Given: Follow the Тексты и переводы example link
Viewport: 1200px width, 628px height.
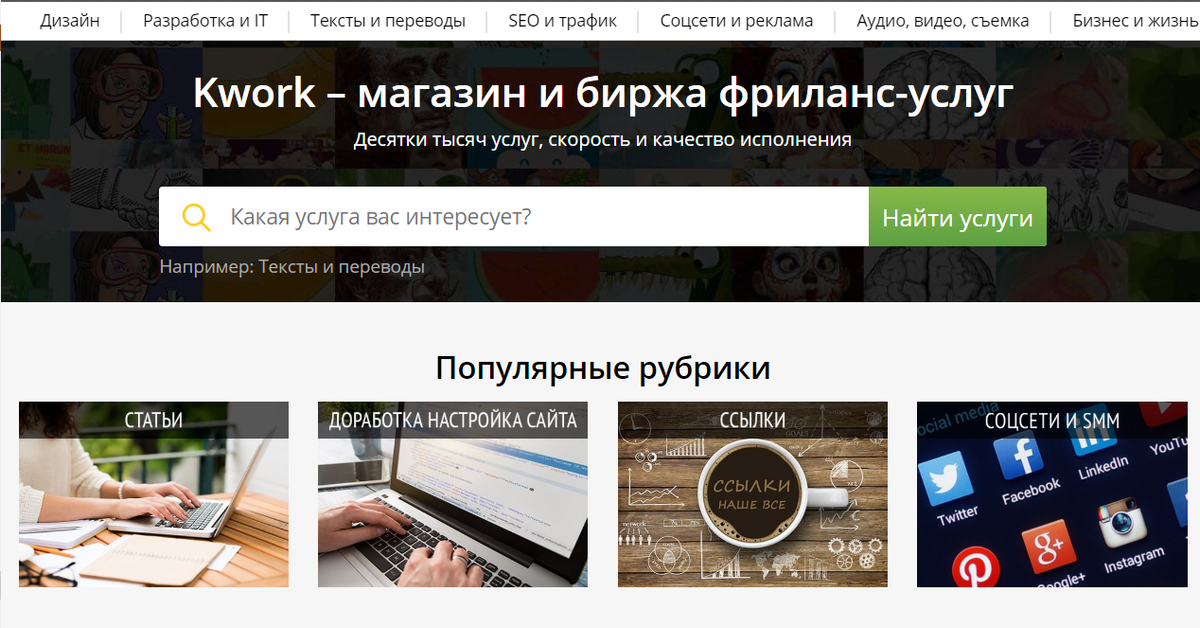Looking at the screenshot, I should point(341,267).
